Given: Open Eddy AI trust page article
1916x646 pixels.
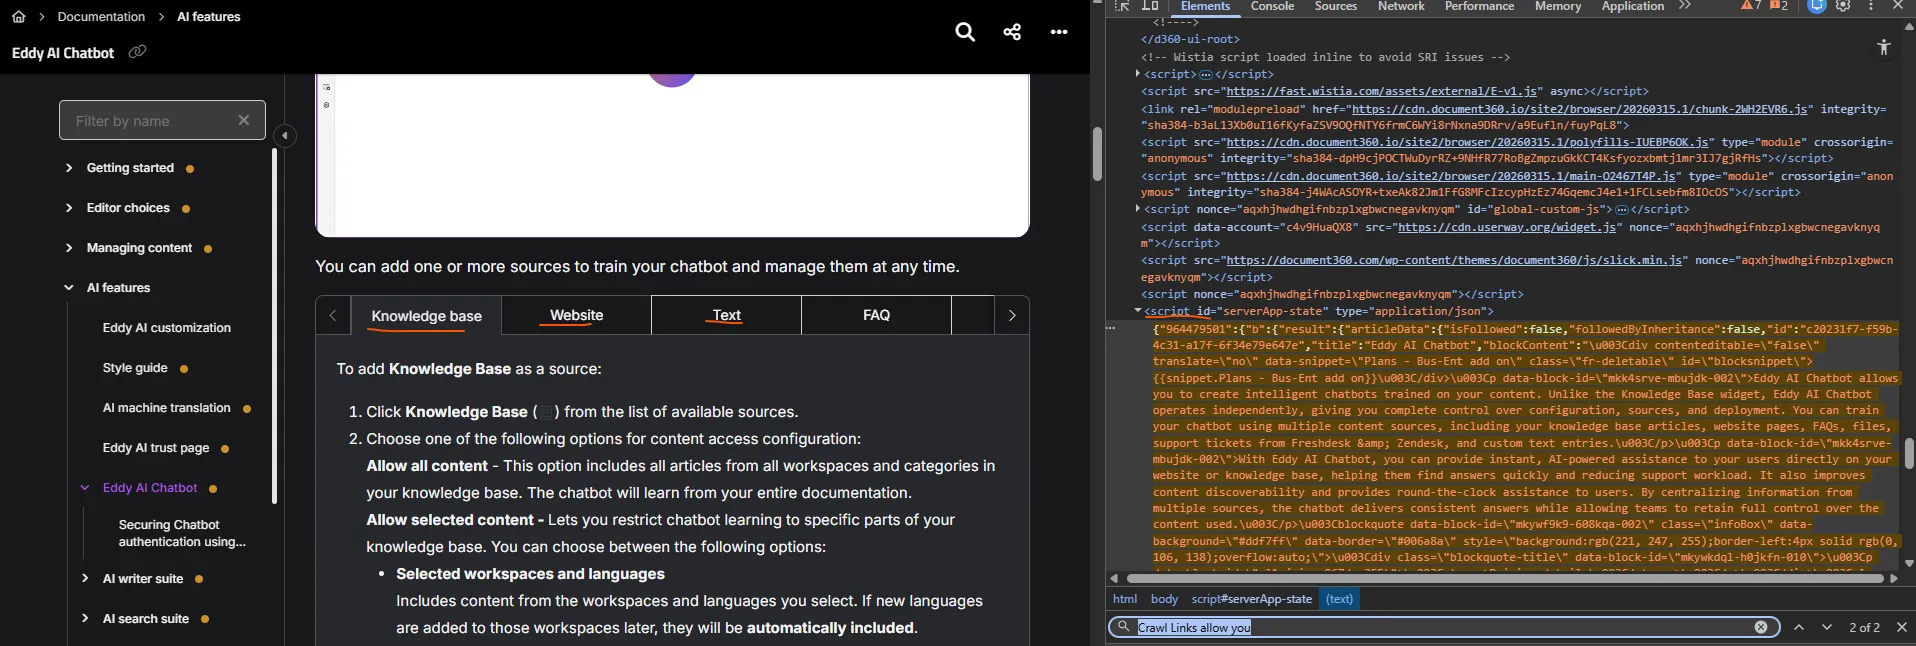Looking at the screenshot, I should [x=156, y=448].
